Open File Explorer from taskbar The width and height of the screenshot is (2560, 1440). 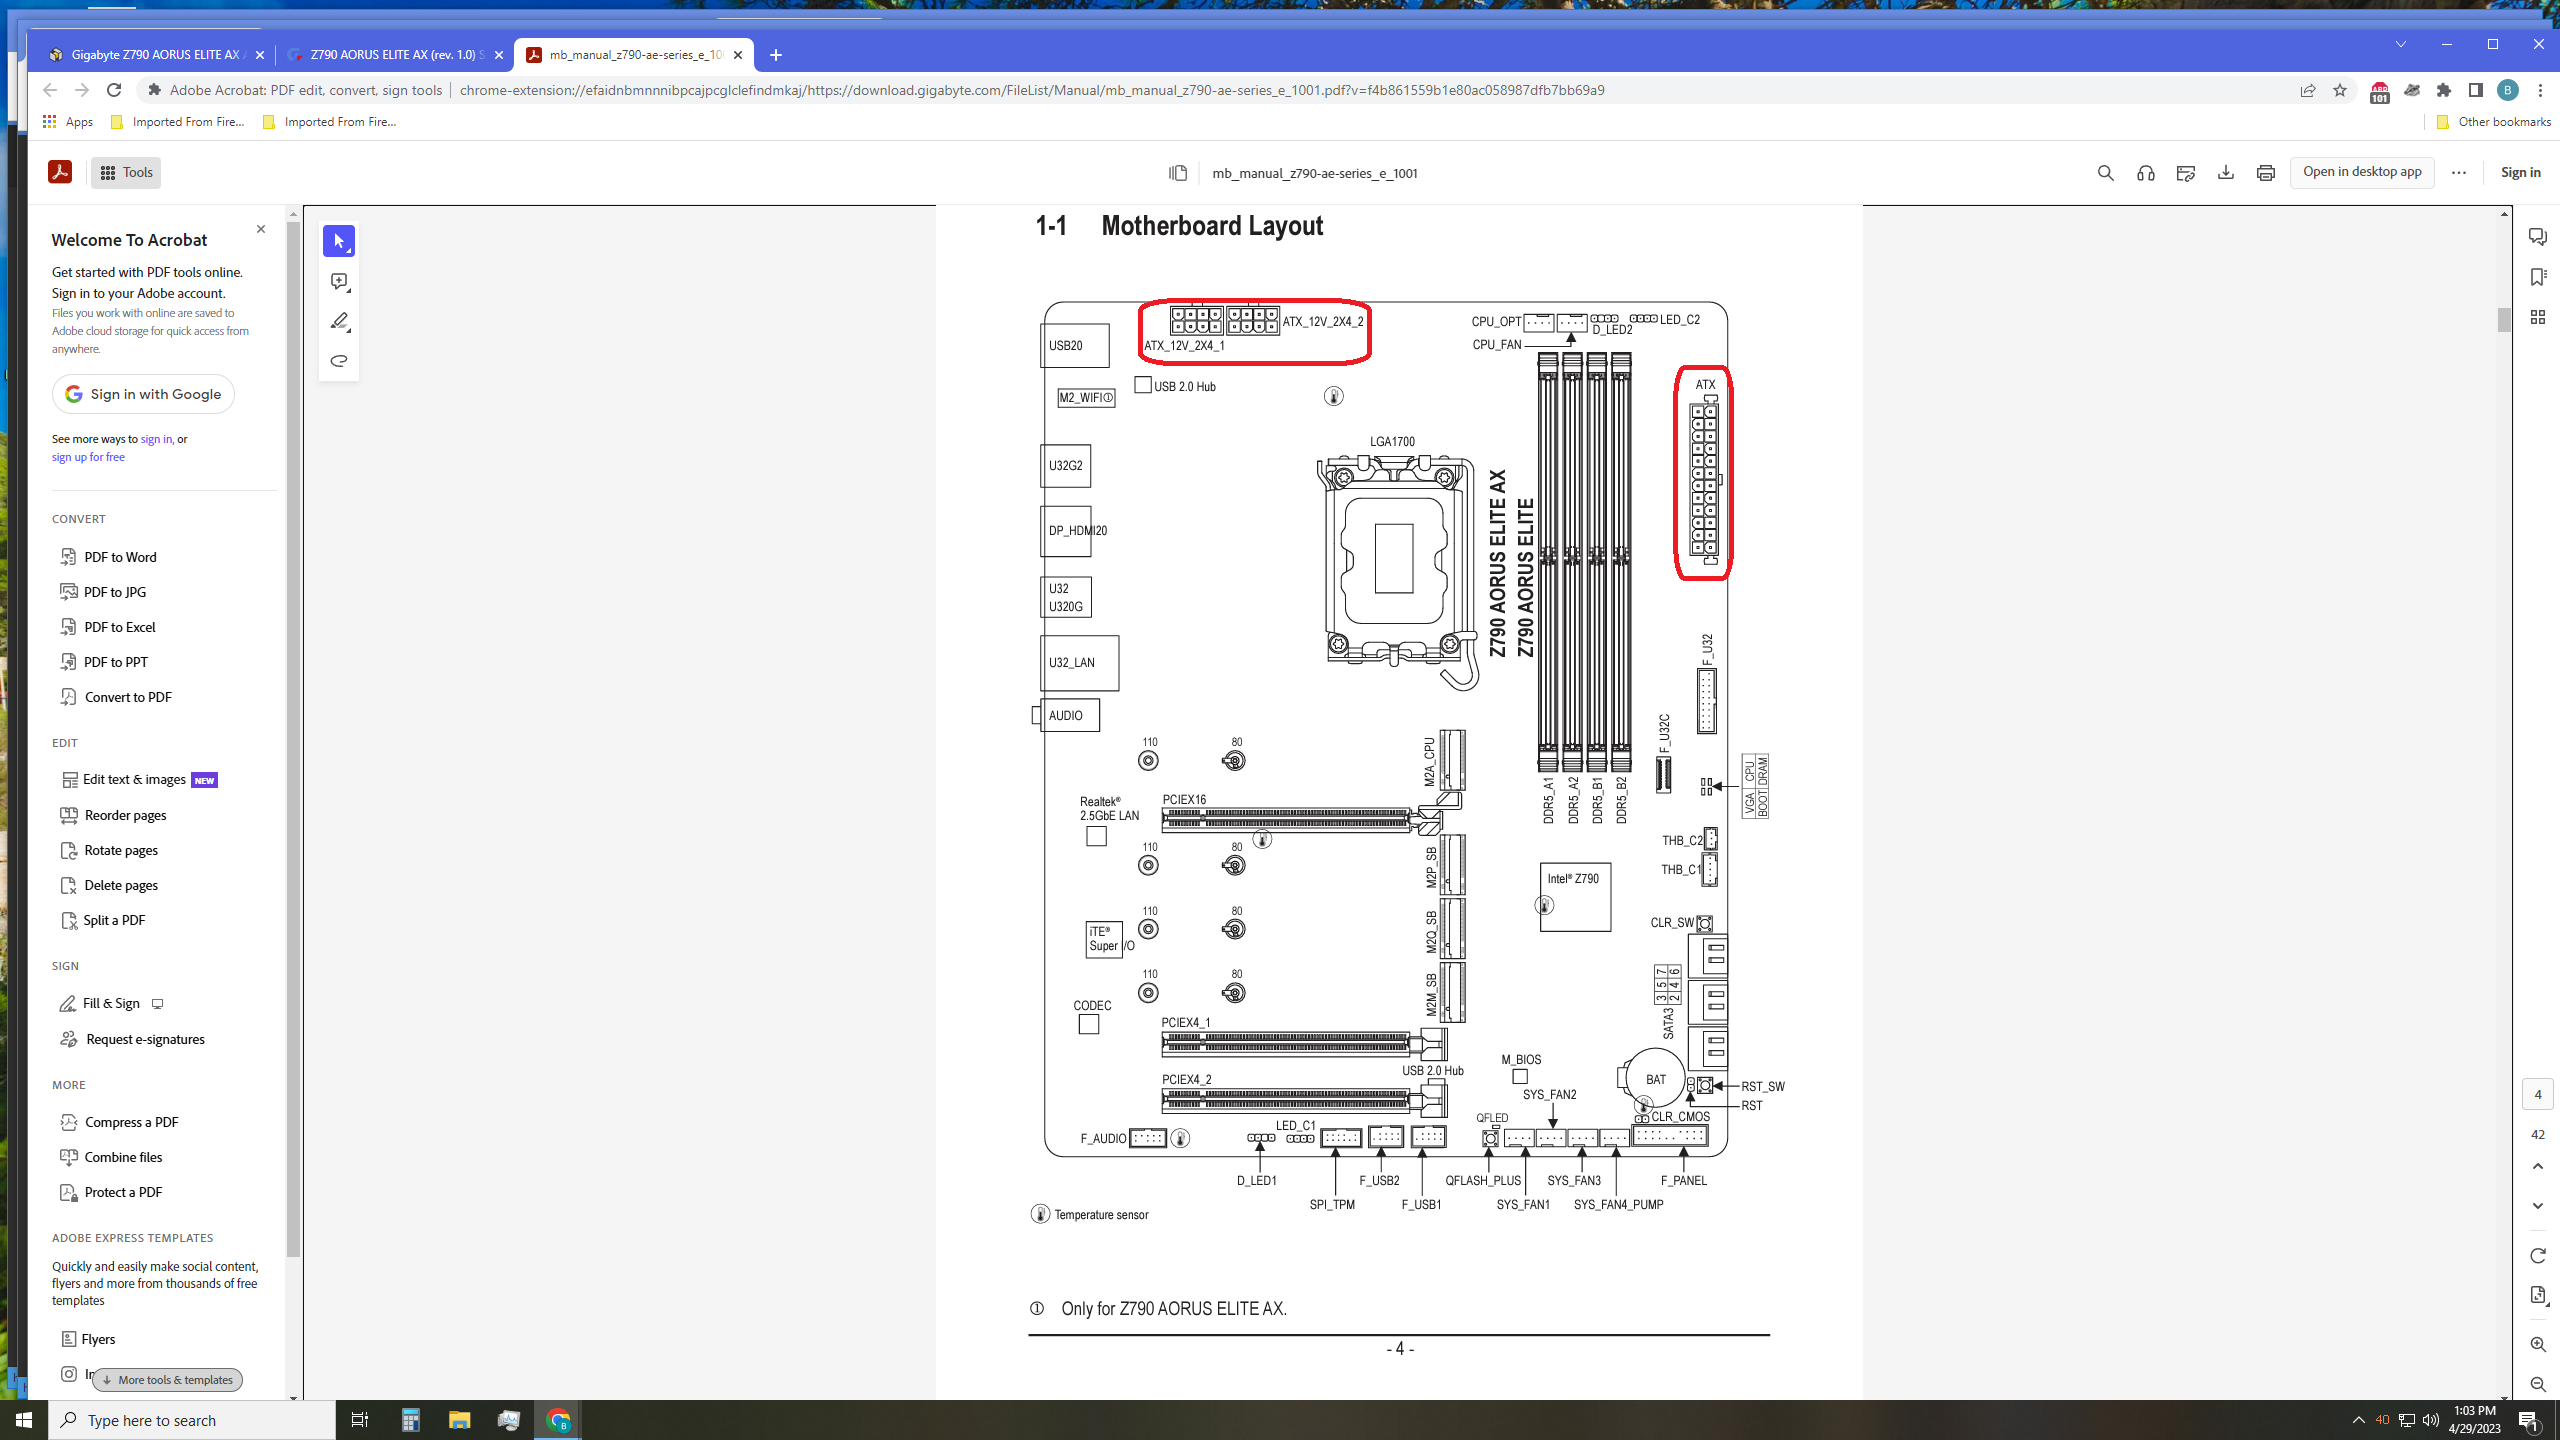(459, 1420)
